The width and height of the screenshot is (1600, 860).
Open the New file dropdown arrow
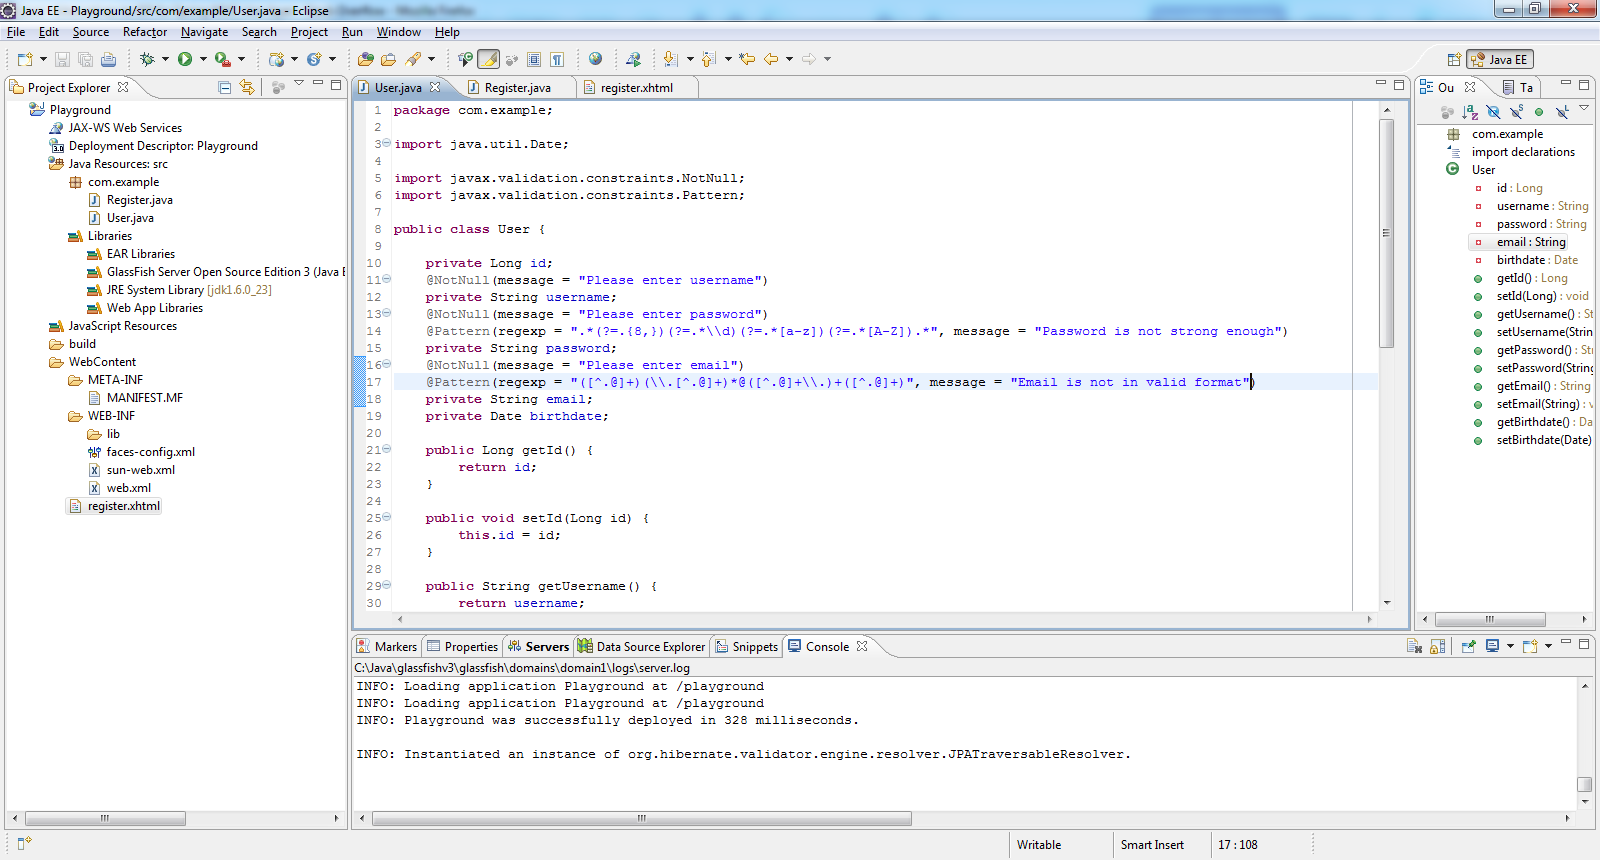click(x=43, y=59)
